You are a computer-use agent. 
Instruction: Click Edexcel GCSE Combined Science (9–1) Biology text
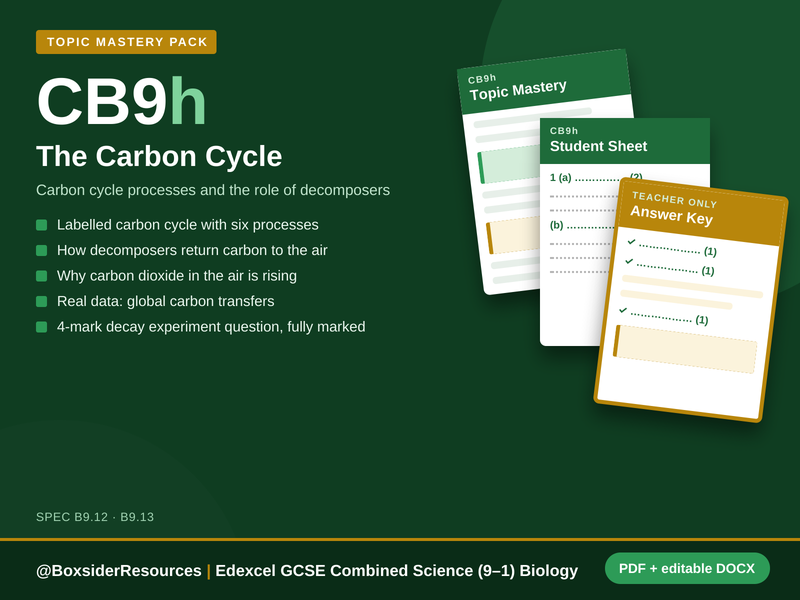click(x=396, y=570)
